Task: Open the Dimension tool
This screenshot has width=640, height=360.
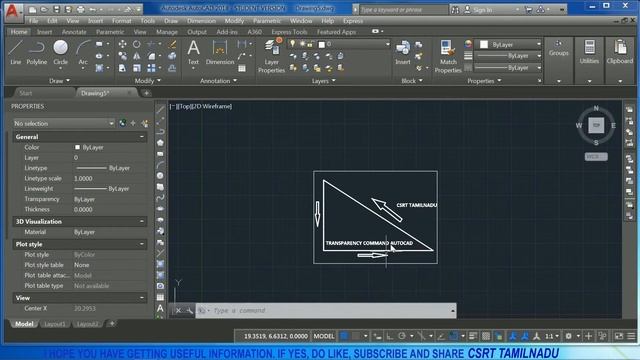Action: point(220,52)
